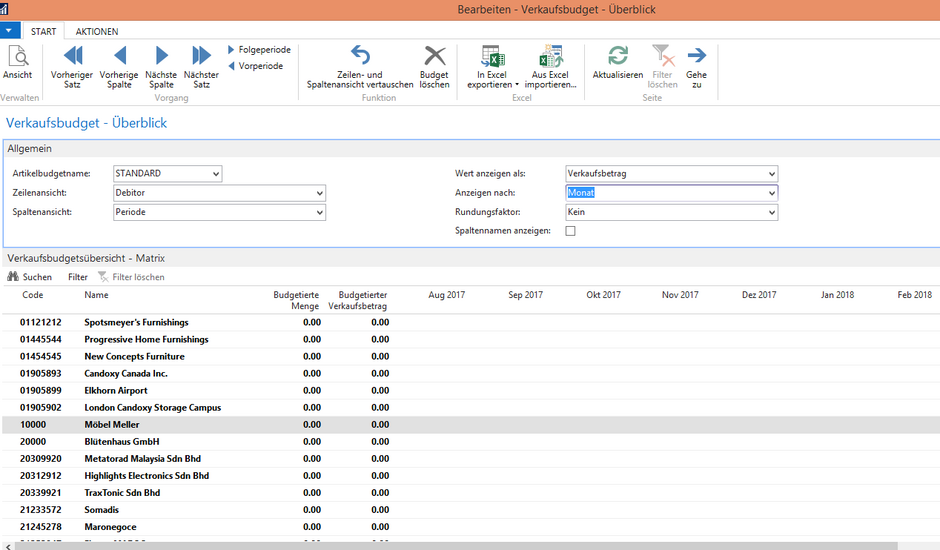The height and width of the screenshot is (550, 940).
Task: Refresh with Aktualisieren
Action: click(618, 62)
